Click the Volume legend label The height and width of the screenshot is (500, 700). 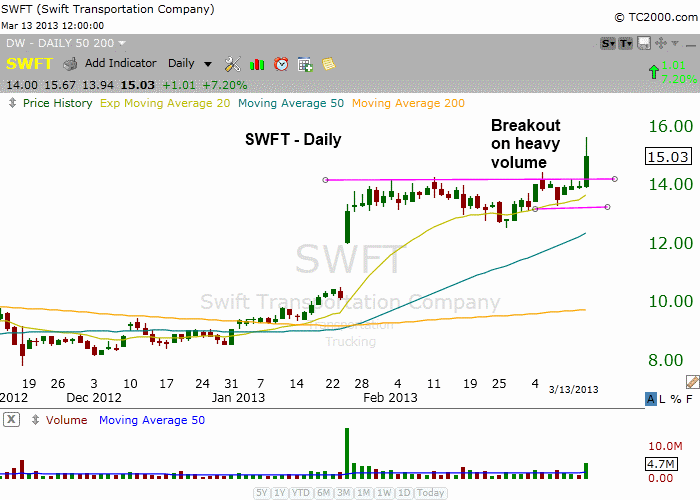(x=67, y=420)
